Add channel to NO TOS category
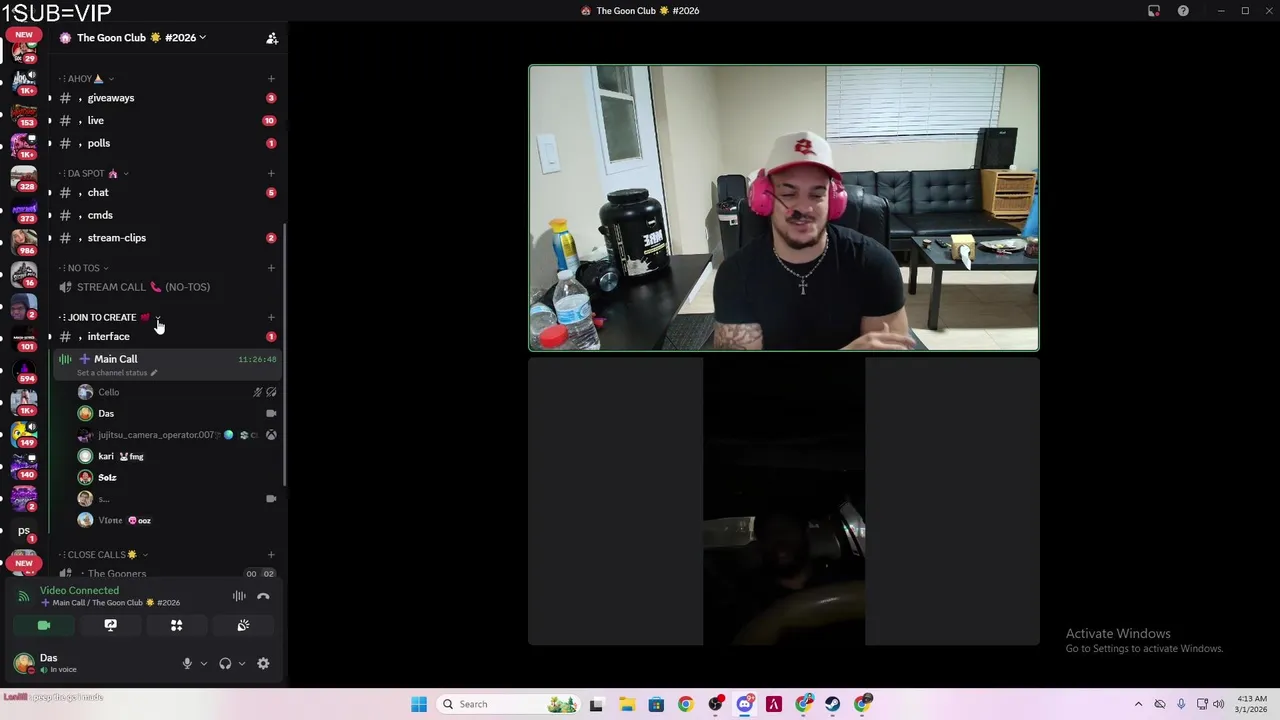The height and width of the screenshot is (720, 1280). (271, 268)
